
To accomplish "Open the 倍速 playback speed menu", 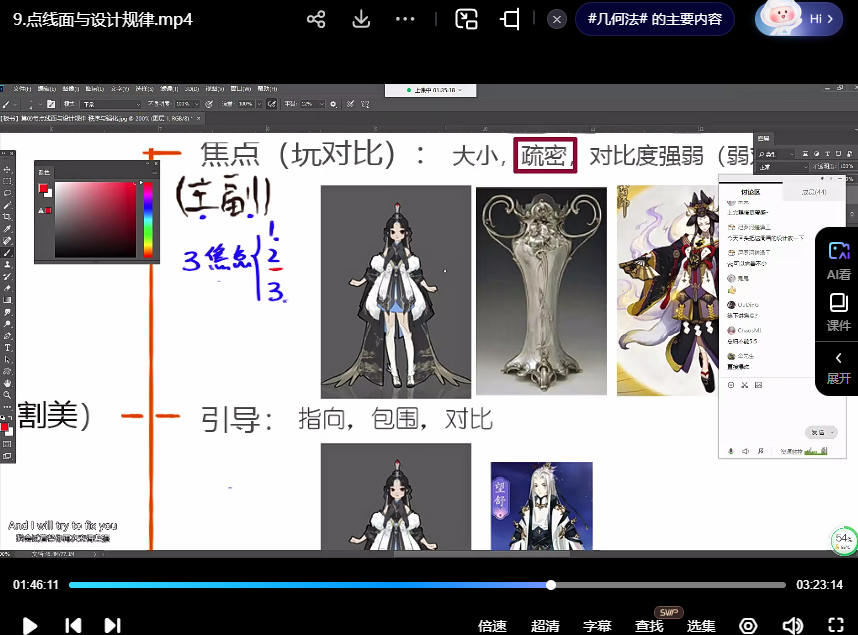I will click(492, 626).
